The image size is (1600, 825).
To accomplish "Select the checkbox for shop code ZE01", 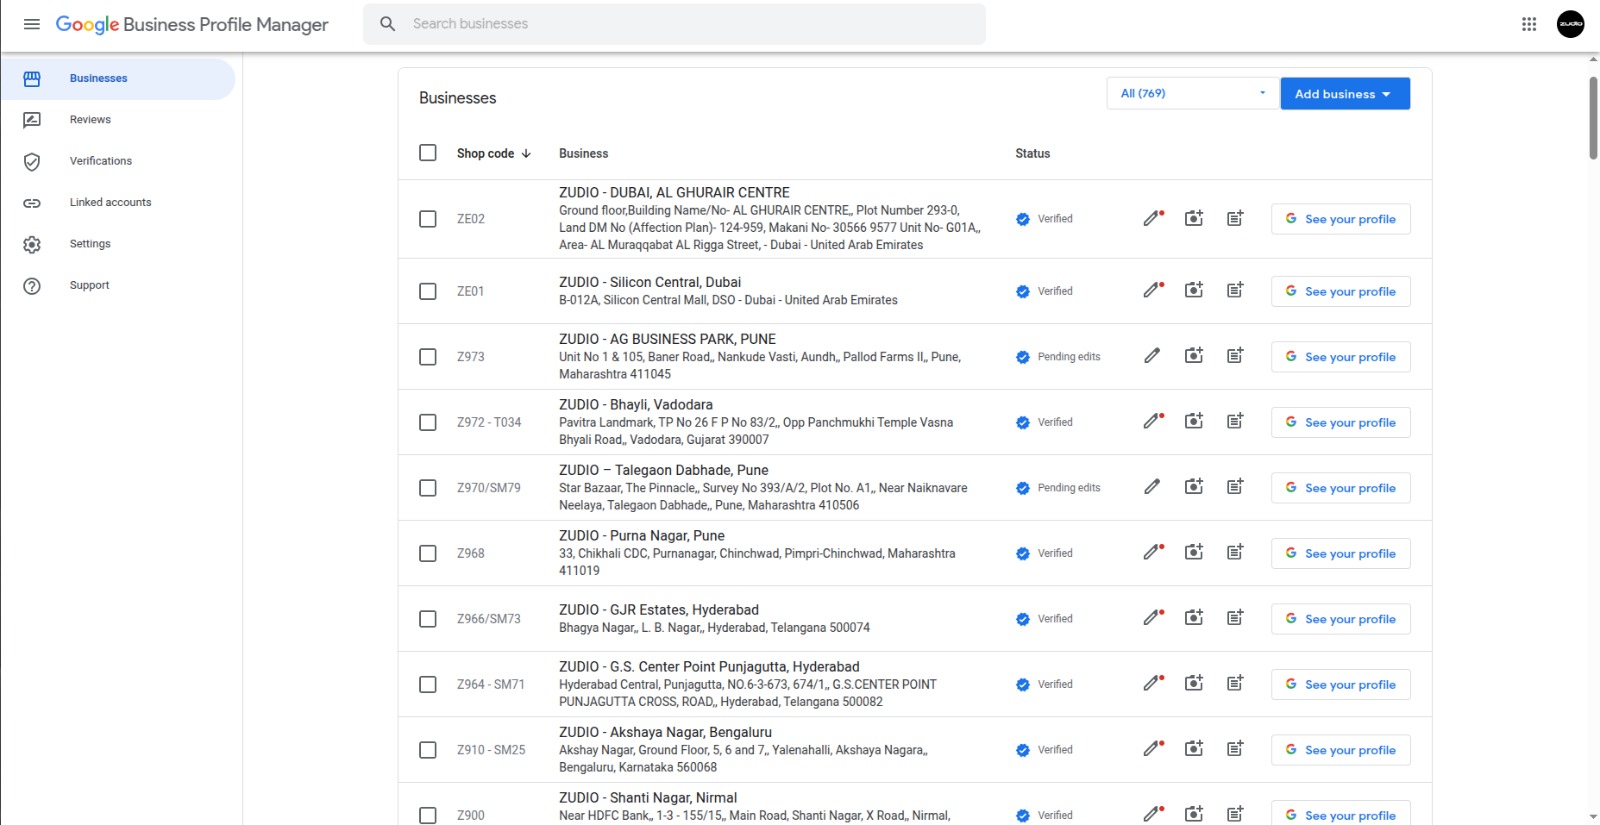I will [428, 292].
